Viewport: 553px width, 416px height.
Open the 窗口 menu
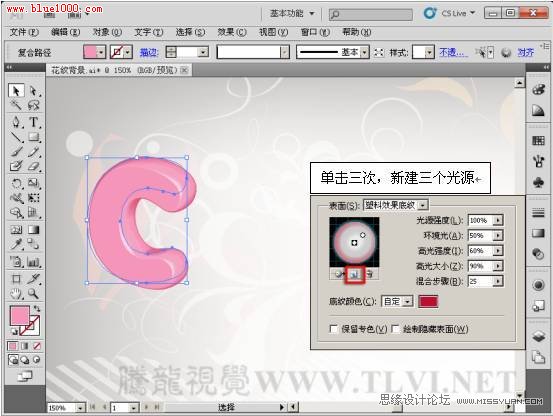(315, 32)
